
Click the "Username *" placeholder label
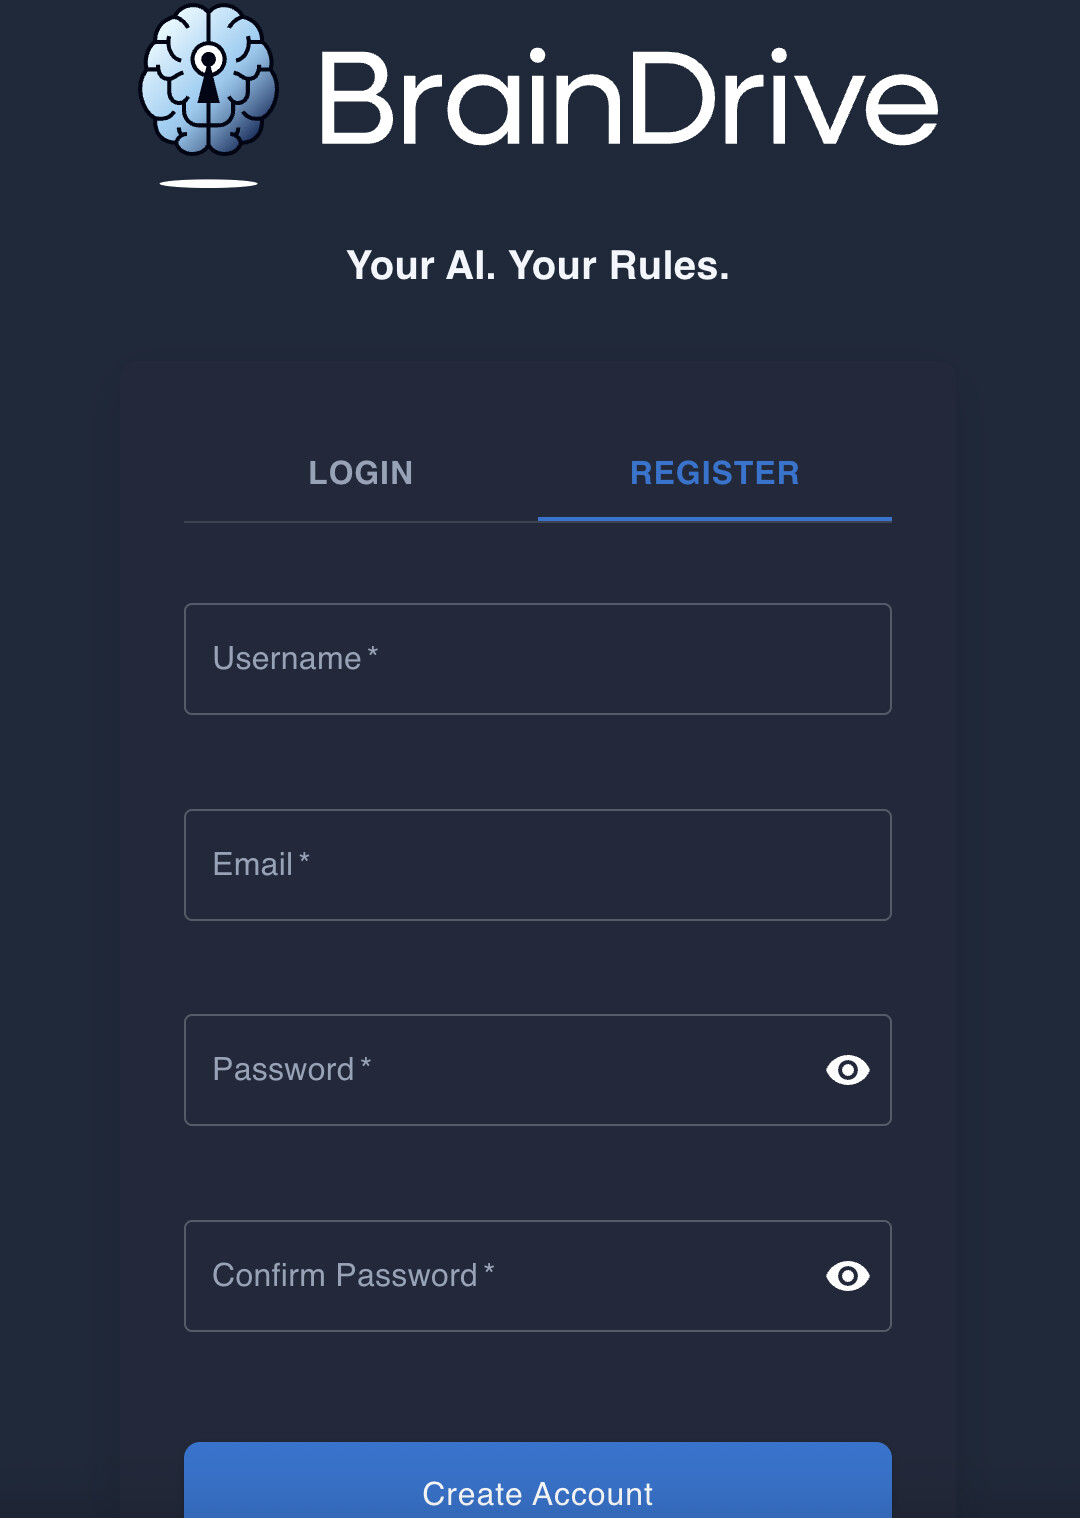pyautogui.click(x=295, y=659)
